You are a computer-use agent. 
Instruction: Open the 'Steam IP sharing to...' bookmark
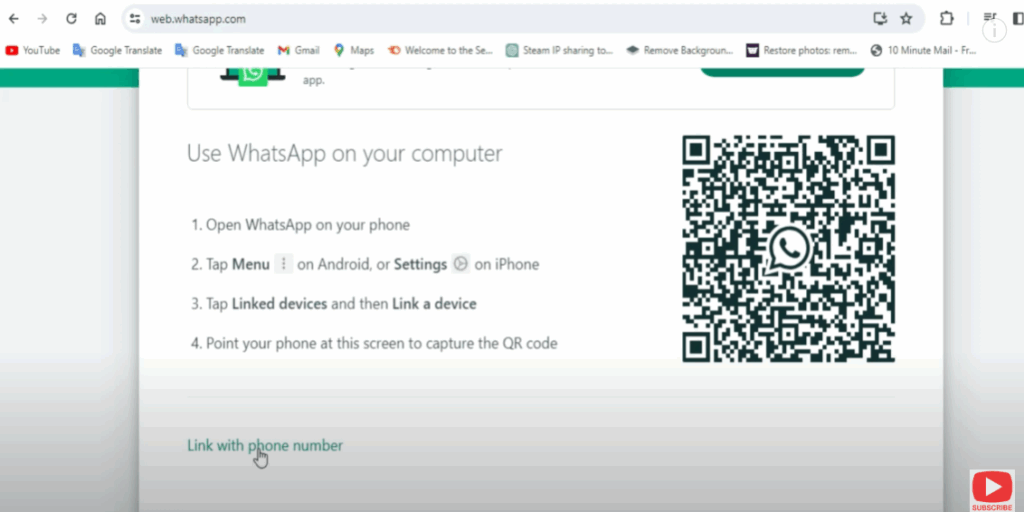[560, 50]
